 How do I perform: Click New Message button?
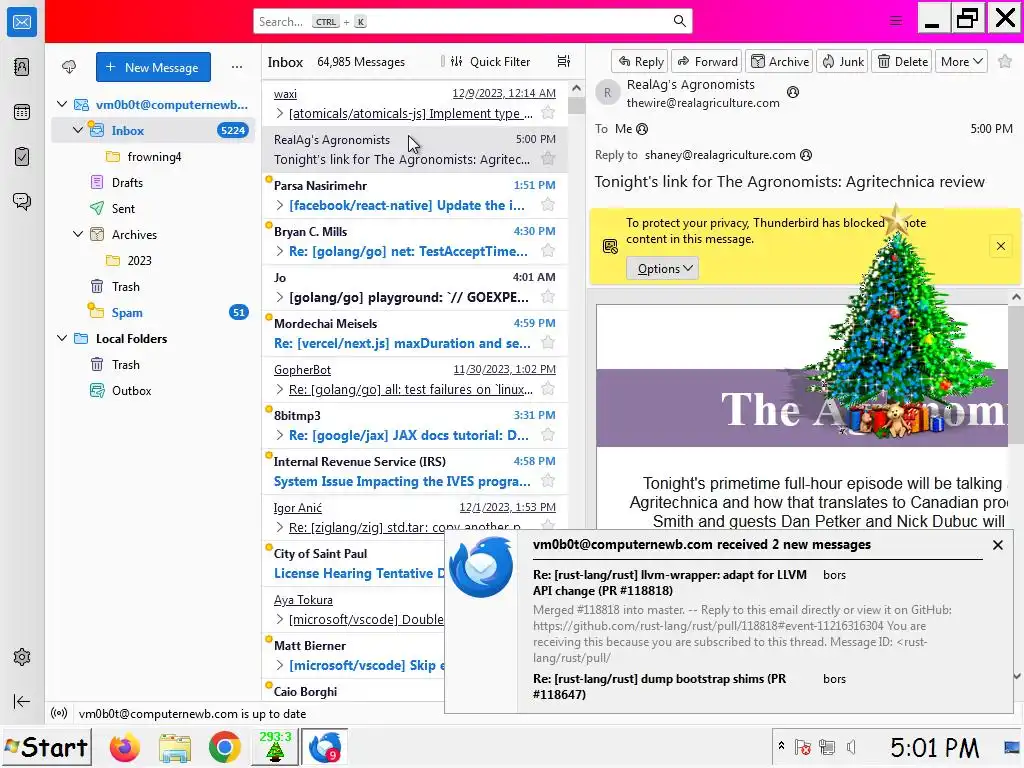click(x=153, y=67)
